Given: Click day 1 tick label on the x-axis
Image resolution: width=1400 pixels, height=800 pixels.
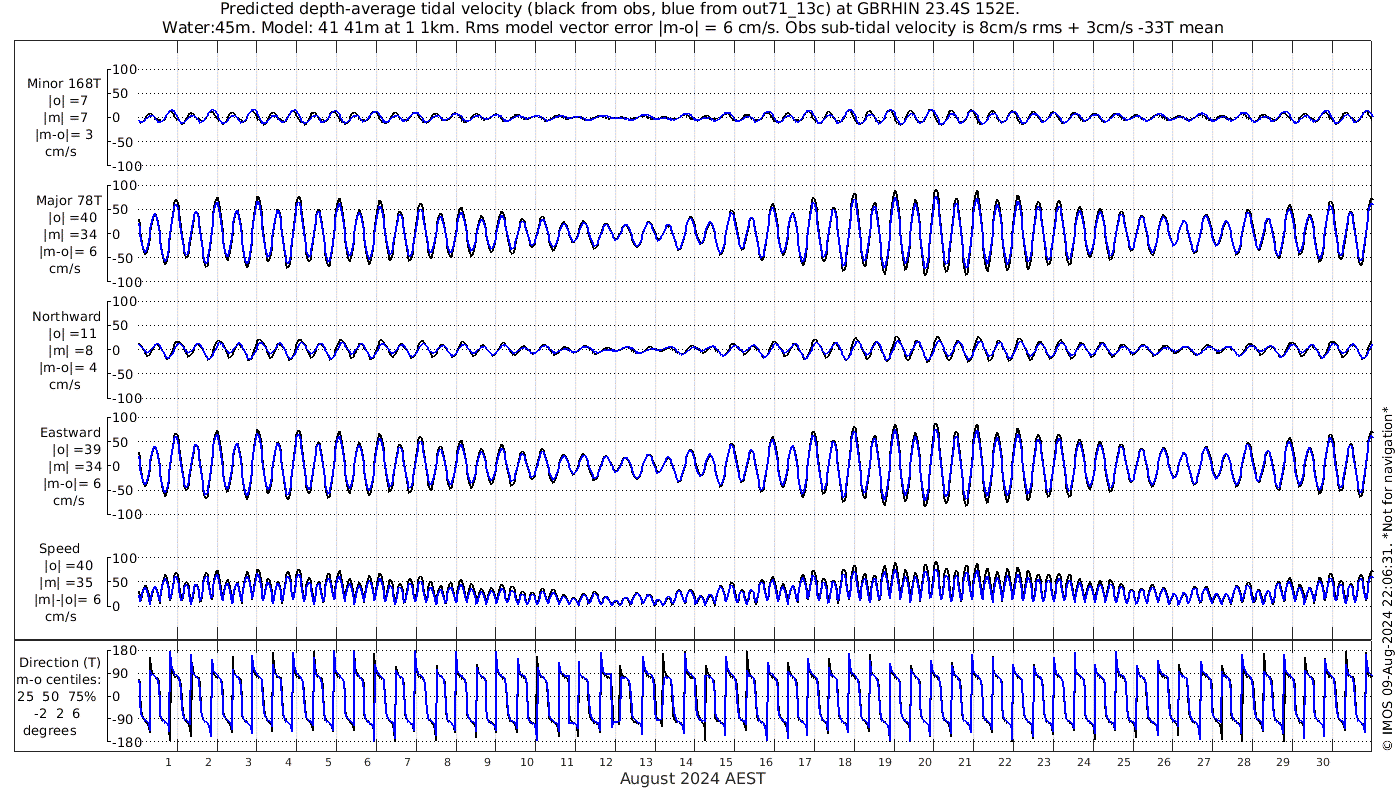Looking at the screenshot, I should tap(169, 762).
